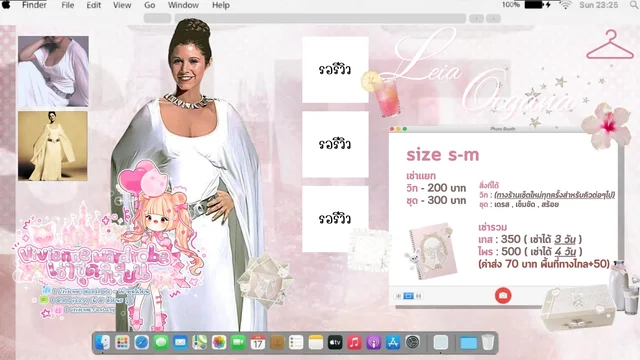The image size is (640, 360).
Task: Open the File menu
Action: tap(67, 5)
